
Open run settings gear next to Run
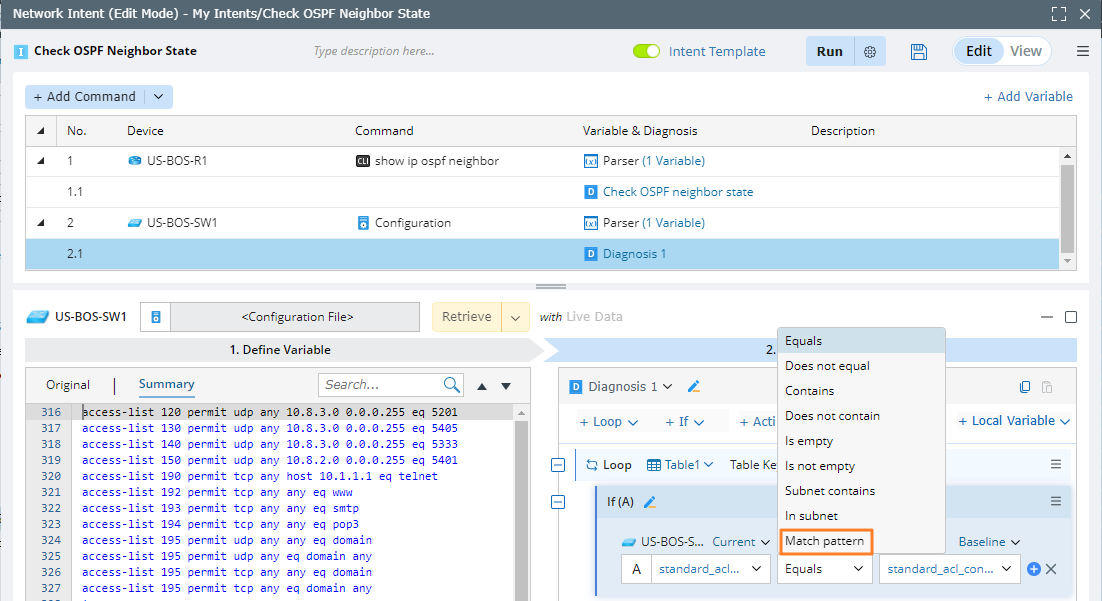click(x=870, y=52)
